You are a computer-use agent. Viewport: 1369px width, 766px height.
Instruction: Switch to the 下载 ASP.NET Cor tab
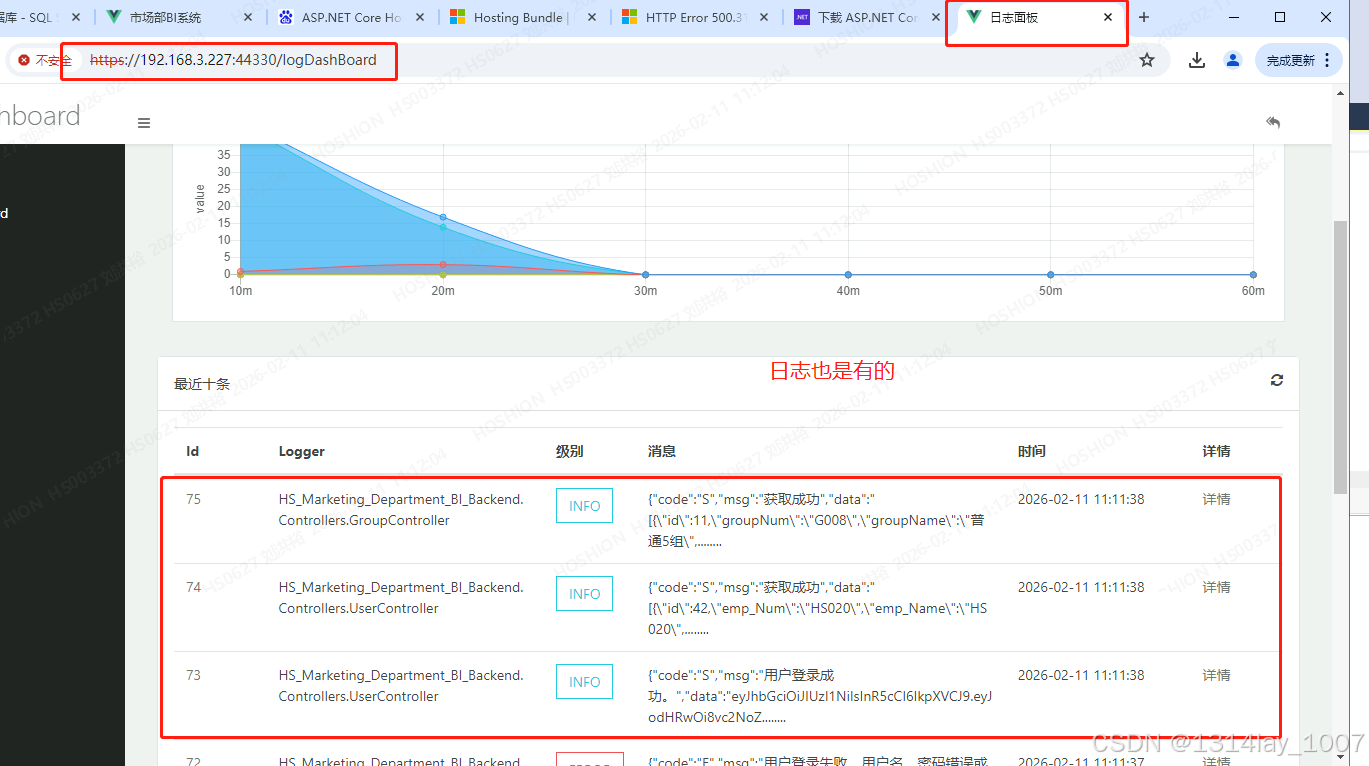click(867, 17)
